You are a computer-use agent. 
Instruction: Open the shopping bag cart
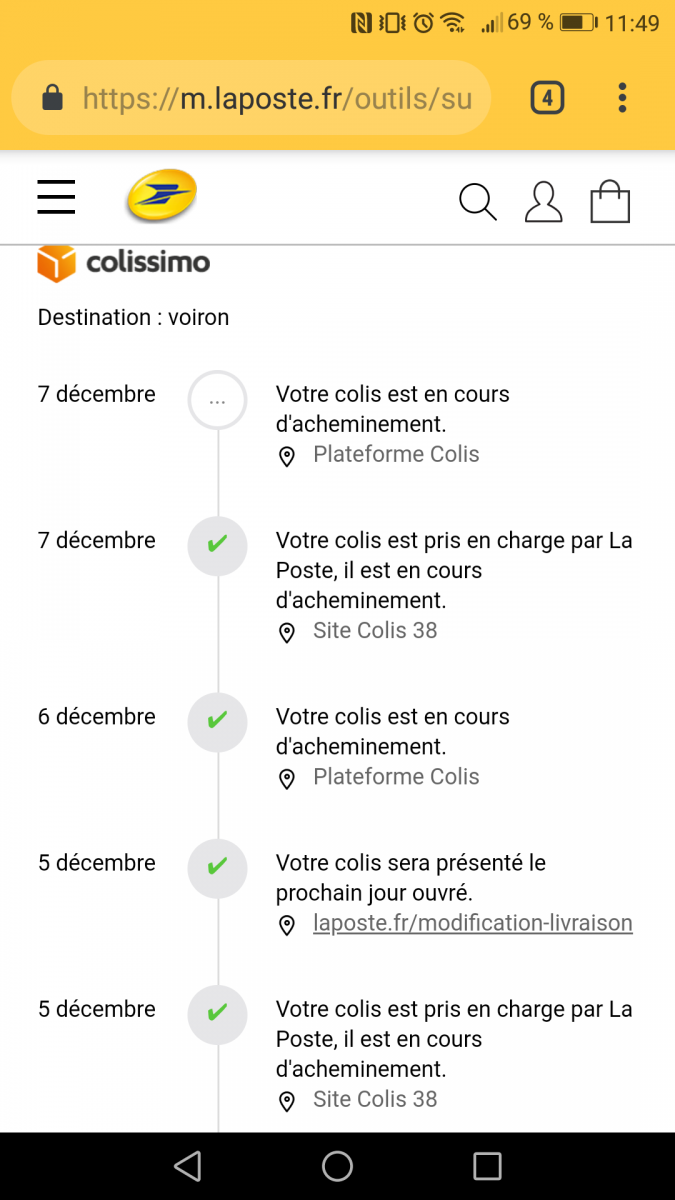pyautogui.click(x=610, y=201)
